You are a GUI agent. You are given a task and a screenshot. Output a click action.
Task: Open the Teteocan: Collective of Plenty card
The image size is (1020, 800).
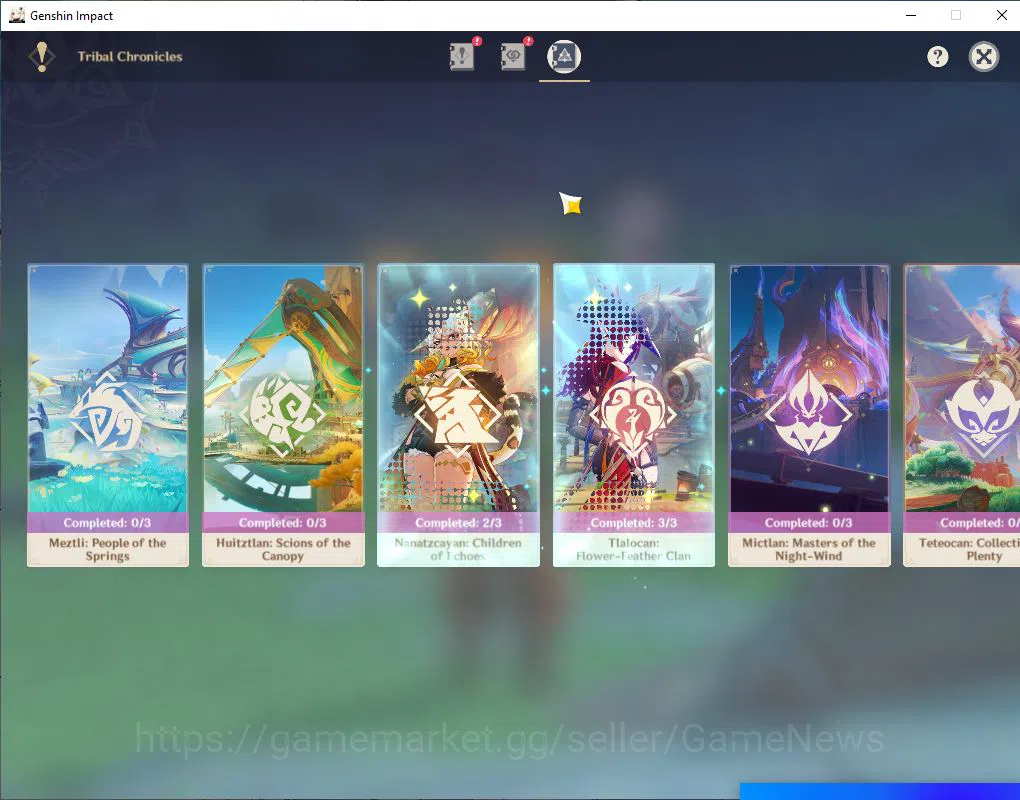(962, 415)
